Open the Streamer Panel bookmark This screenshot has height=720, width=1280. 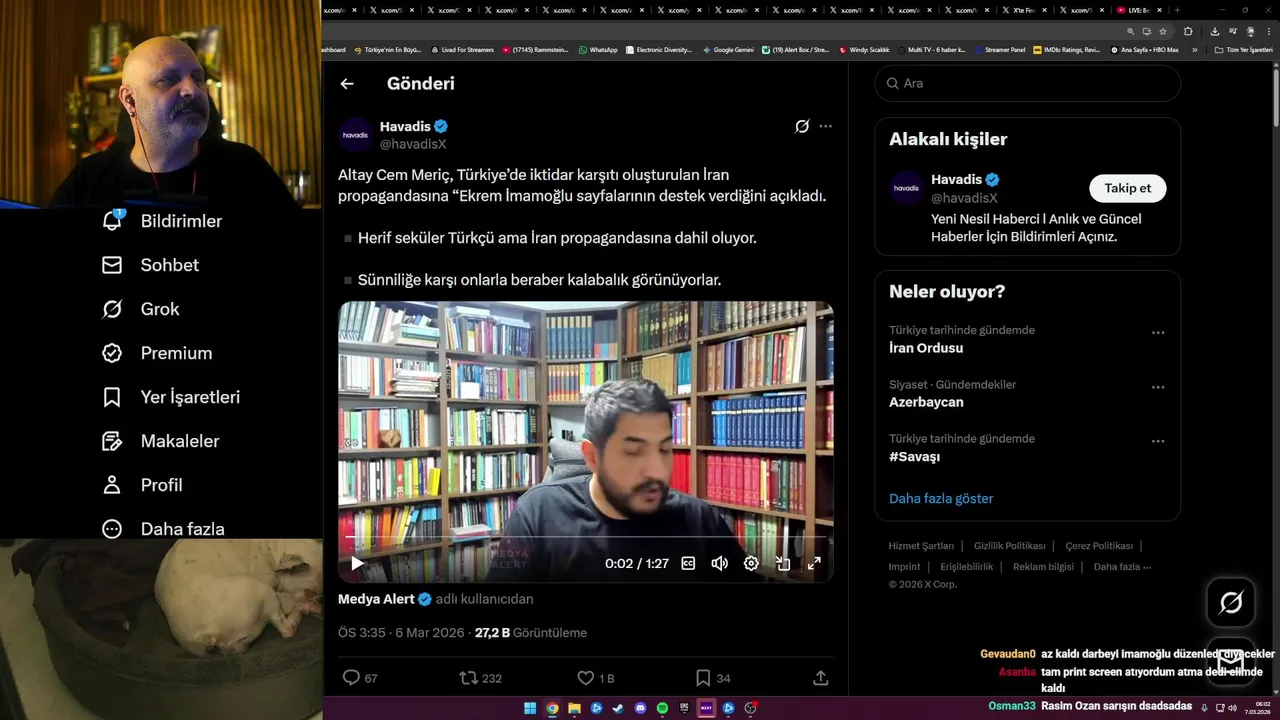coord(1000,50)
